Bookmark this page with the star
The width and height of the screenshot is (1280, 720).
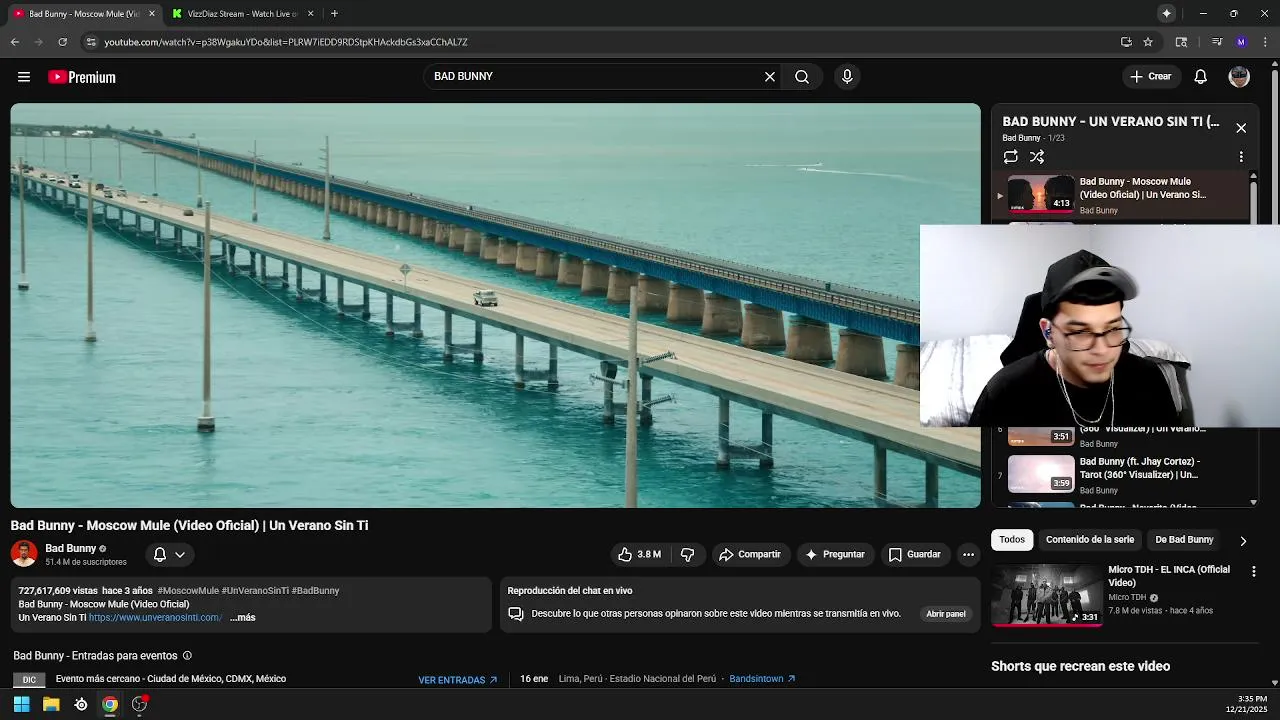1148,42
